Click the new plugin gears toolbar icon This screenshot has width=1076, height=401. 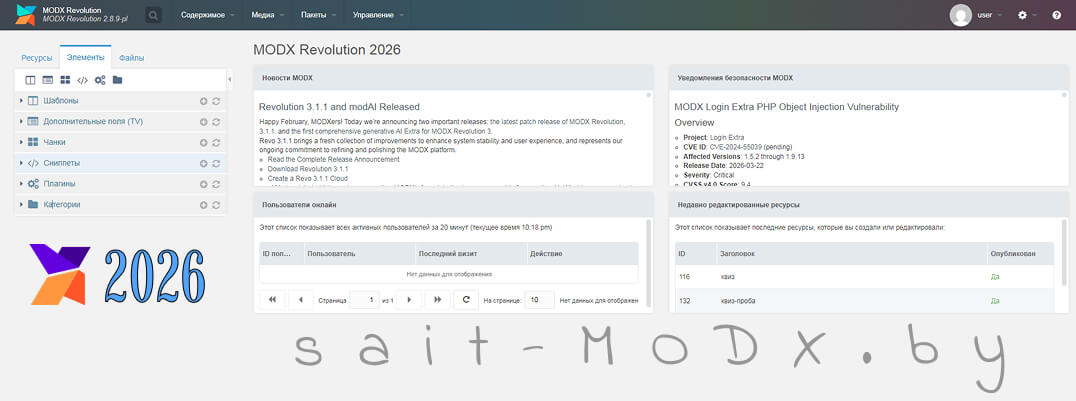[100, 80]
